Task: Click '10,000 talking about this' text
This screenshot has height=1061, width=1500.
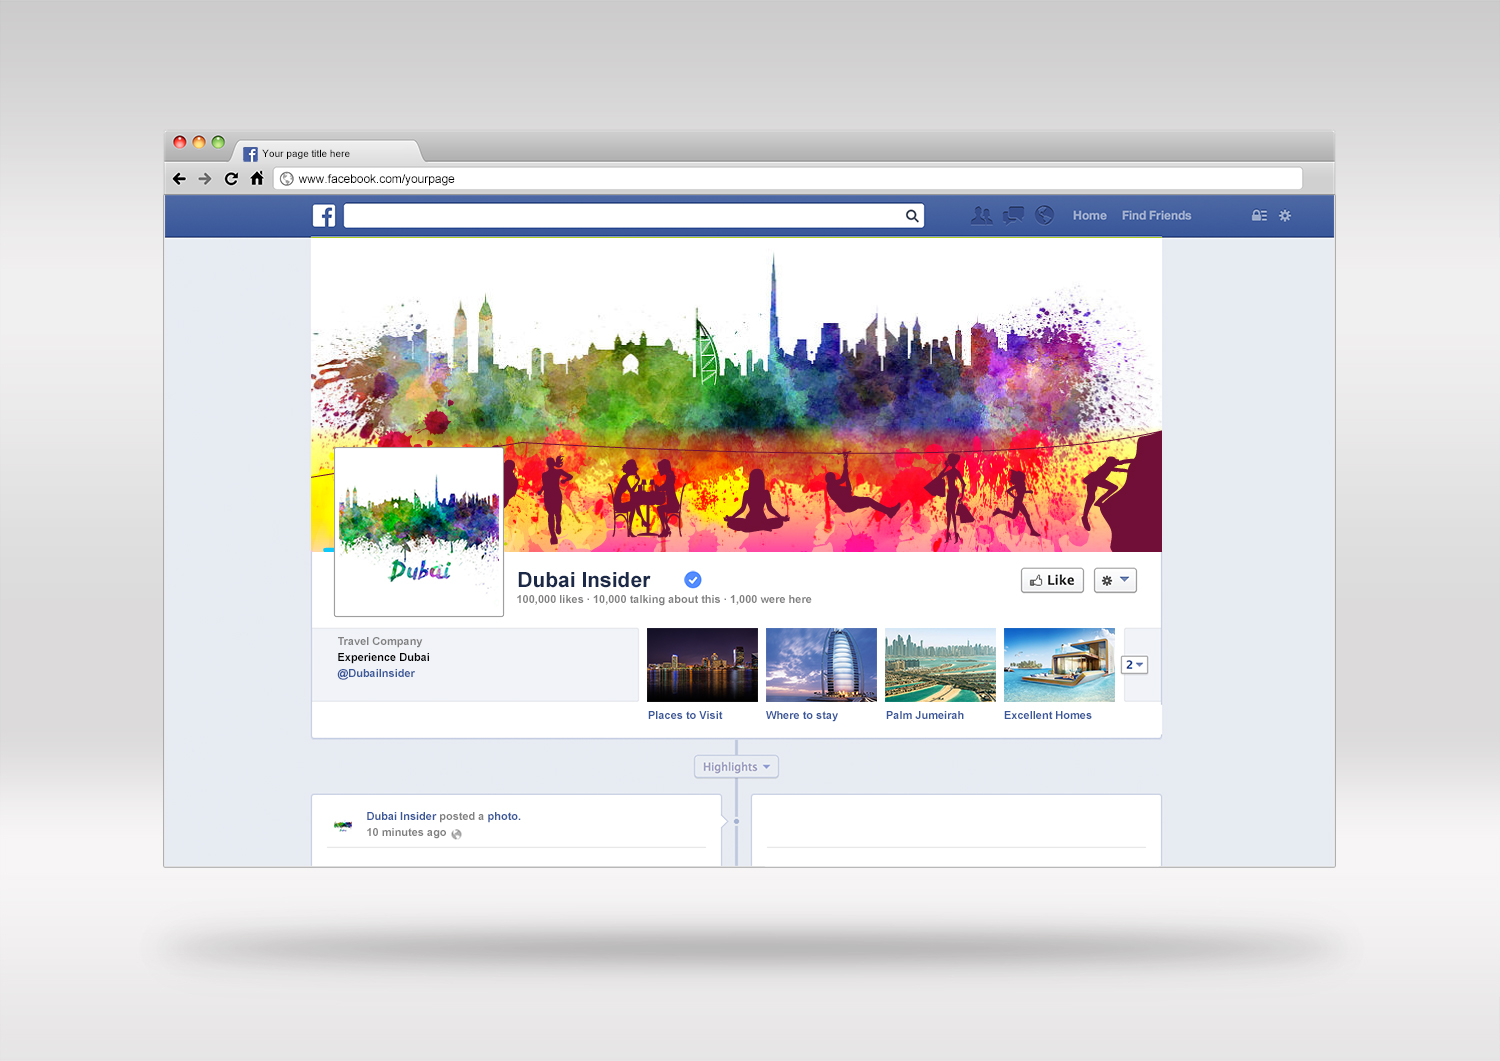Action: pos(656,600)
